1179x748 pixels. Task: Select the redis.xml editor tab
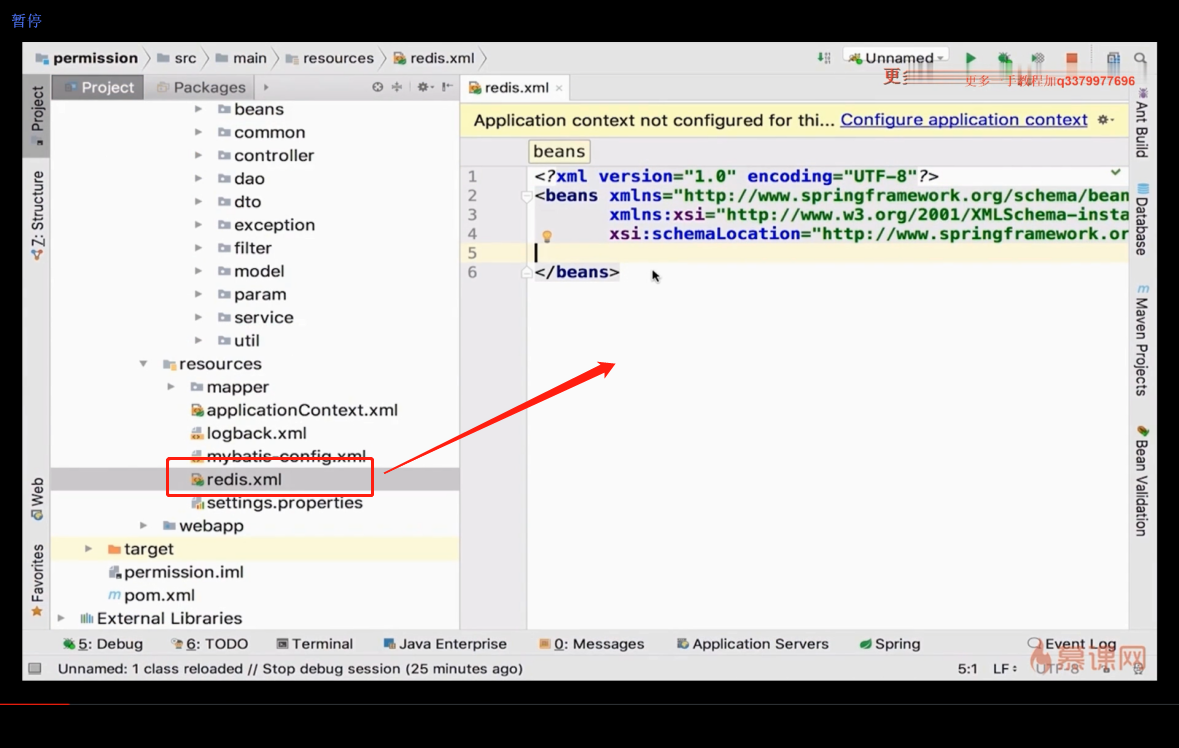[x=516, y=87]
